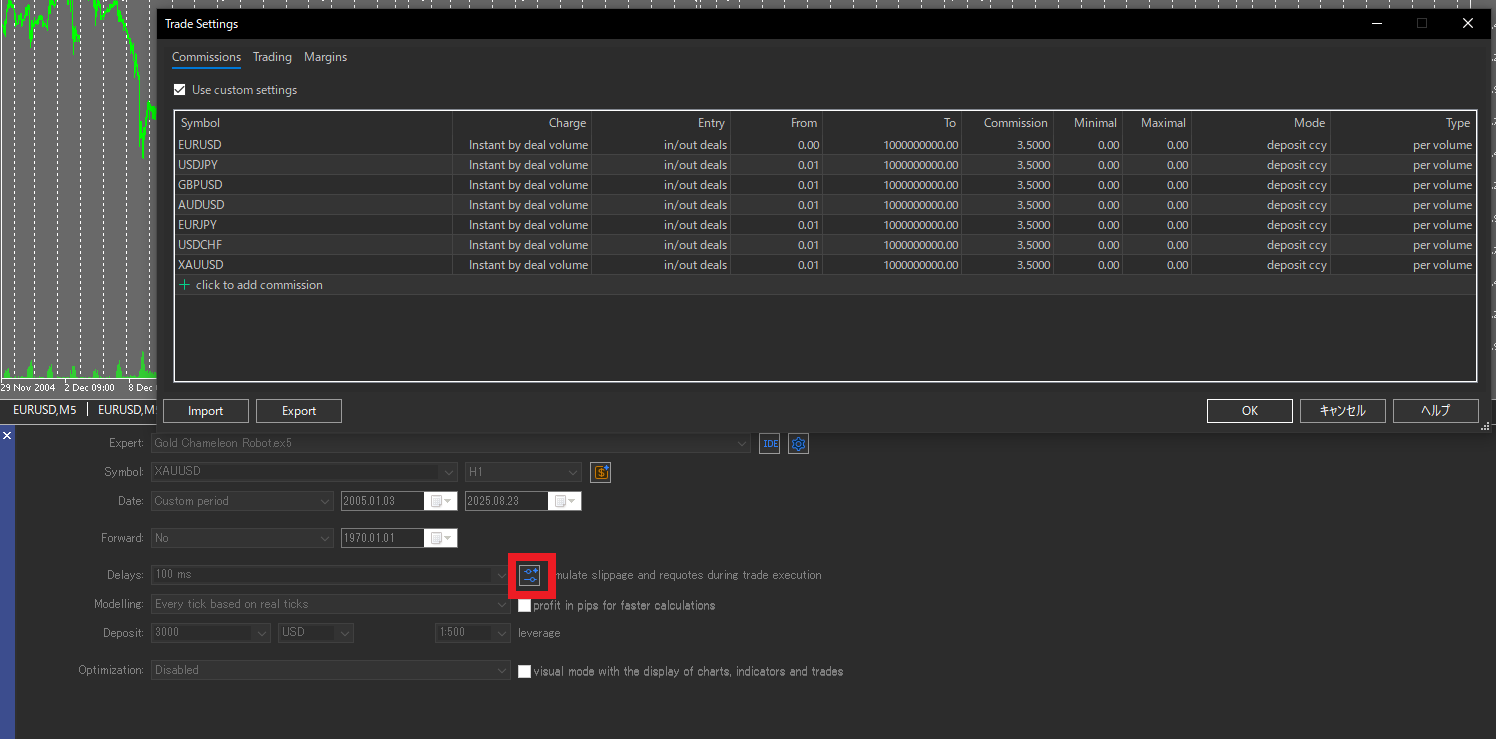This screenshot has height=739, width=1496.
Task: Click the Expert properties gear icon
Action: [797, 443]
